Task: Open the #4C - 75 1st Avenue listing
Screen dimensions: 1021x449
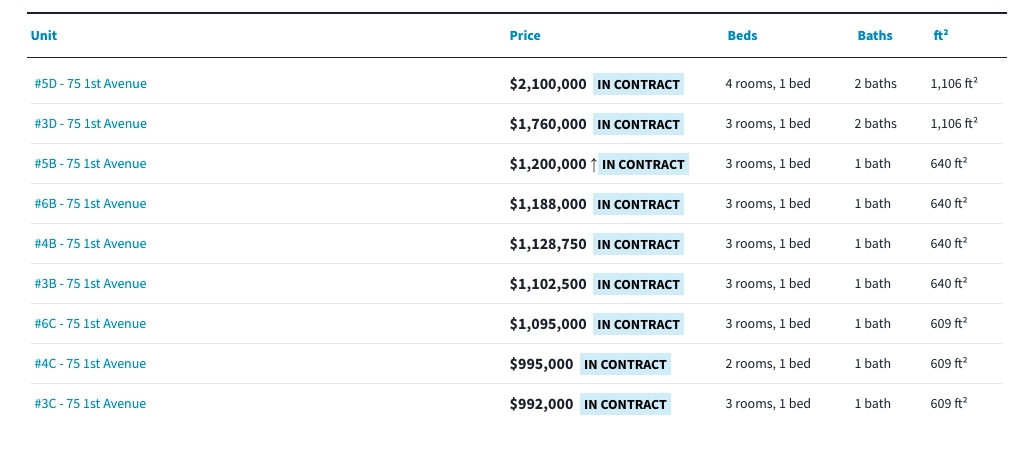Action: [90, 364]
